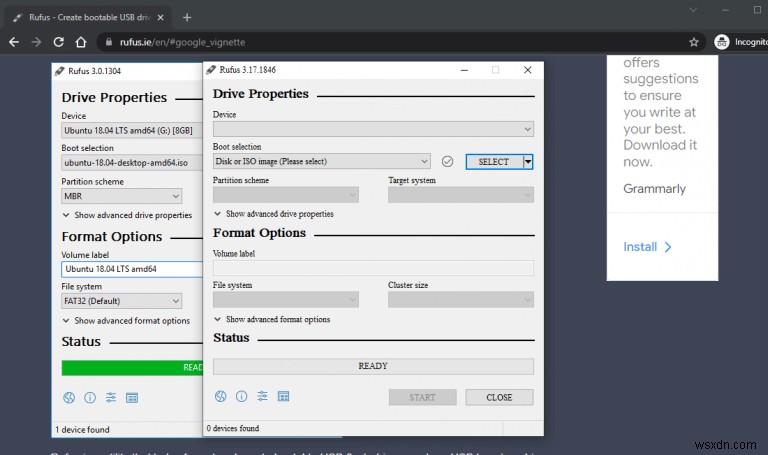The image size is (768, 455).
Task: Open the log icon in Rufus 3.17
Action: point(284,396)
